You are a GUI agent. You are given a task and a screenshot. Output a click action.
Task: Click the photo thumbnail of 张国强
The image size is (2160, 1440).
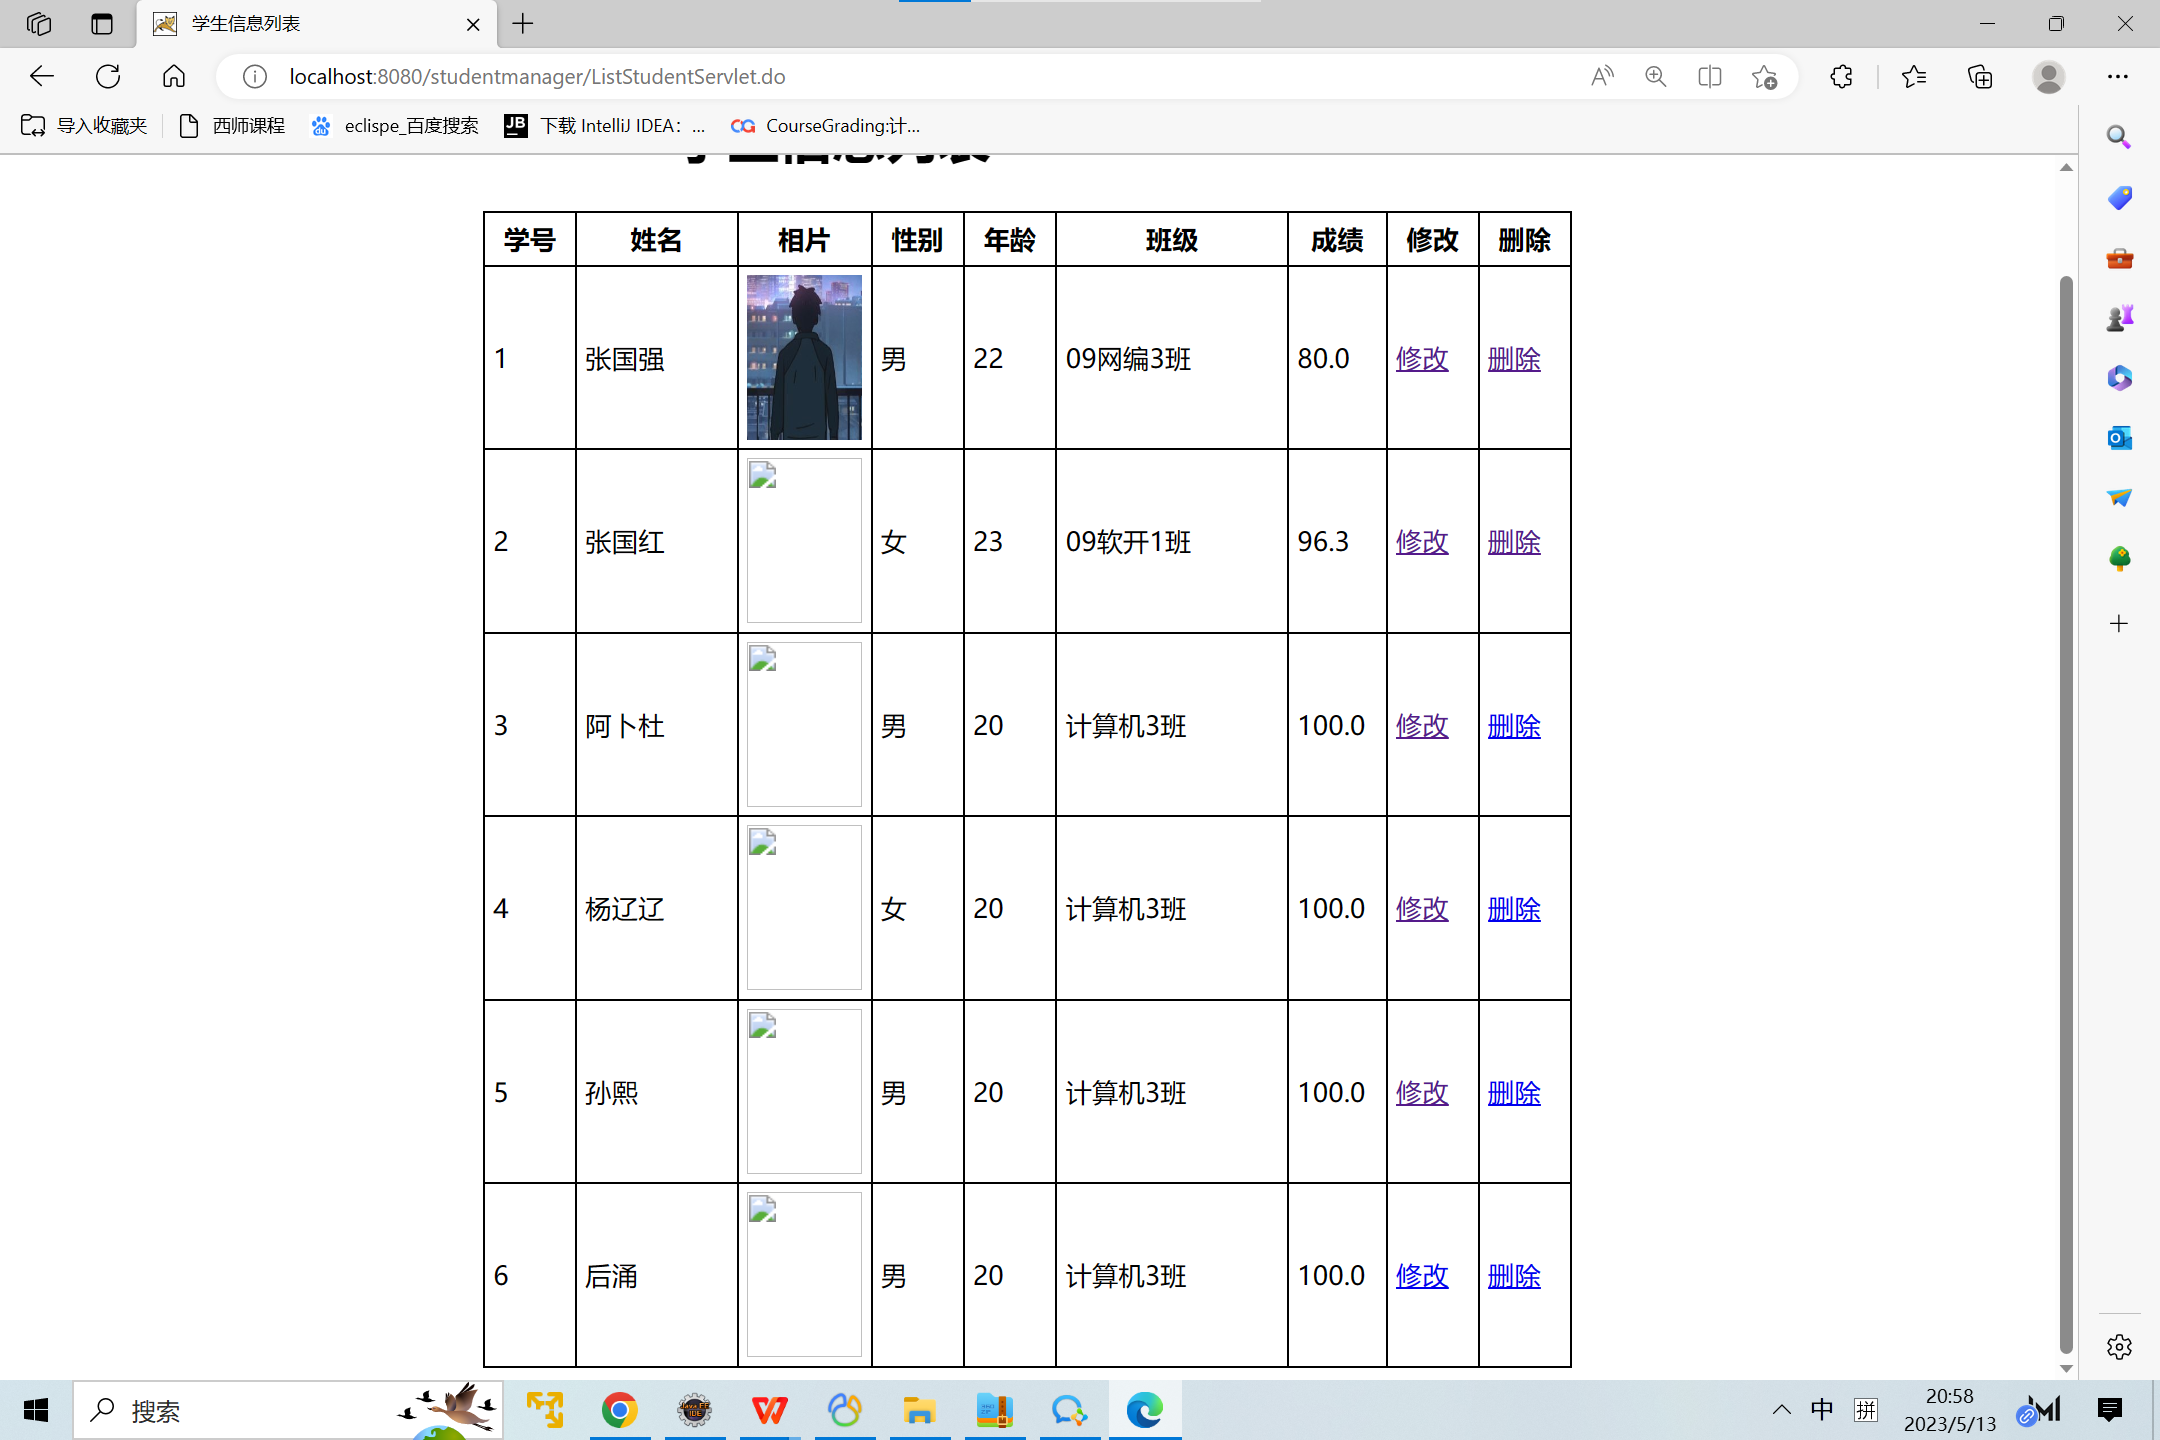(x=804, y=357)
